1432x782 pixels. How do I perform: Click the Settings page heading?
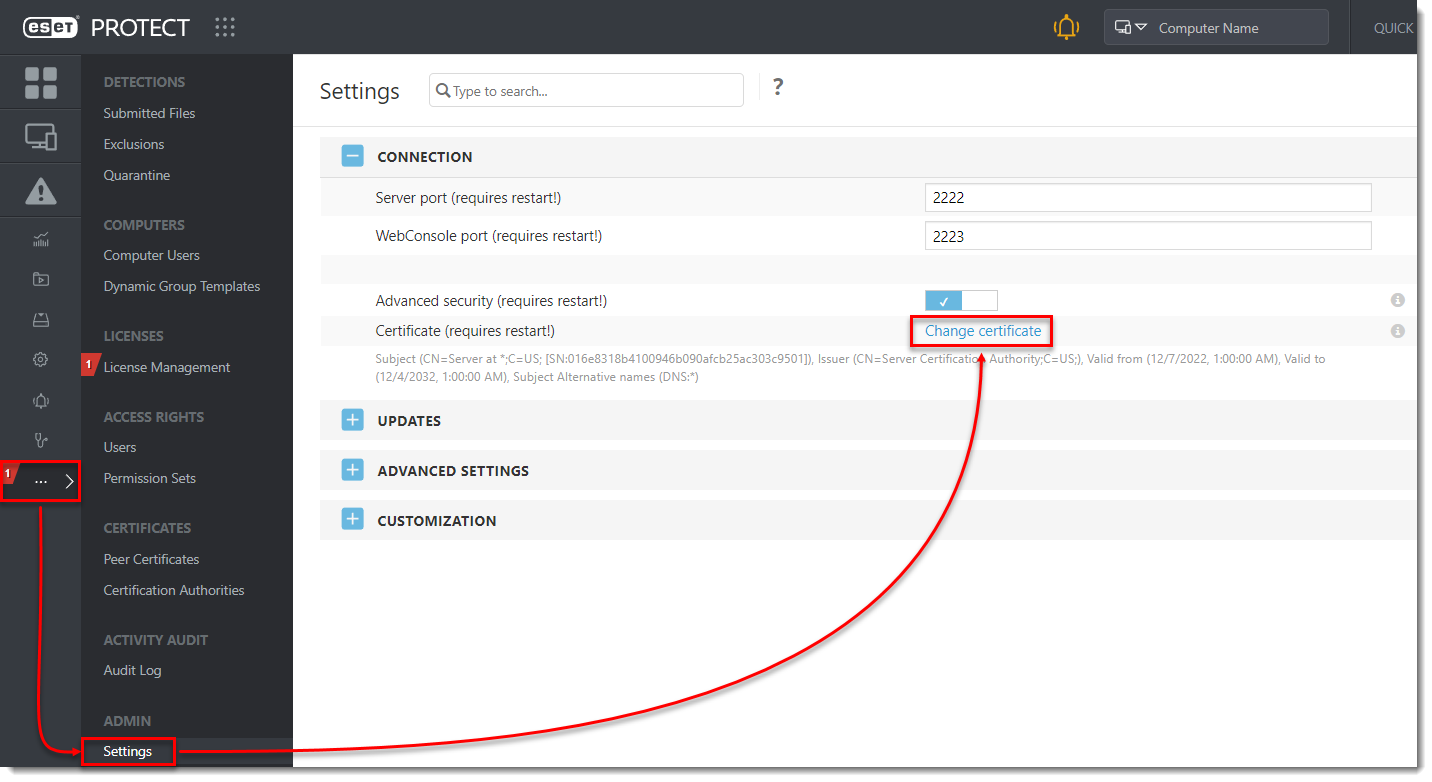(360, 92)
